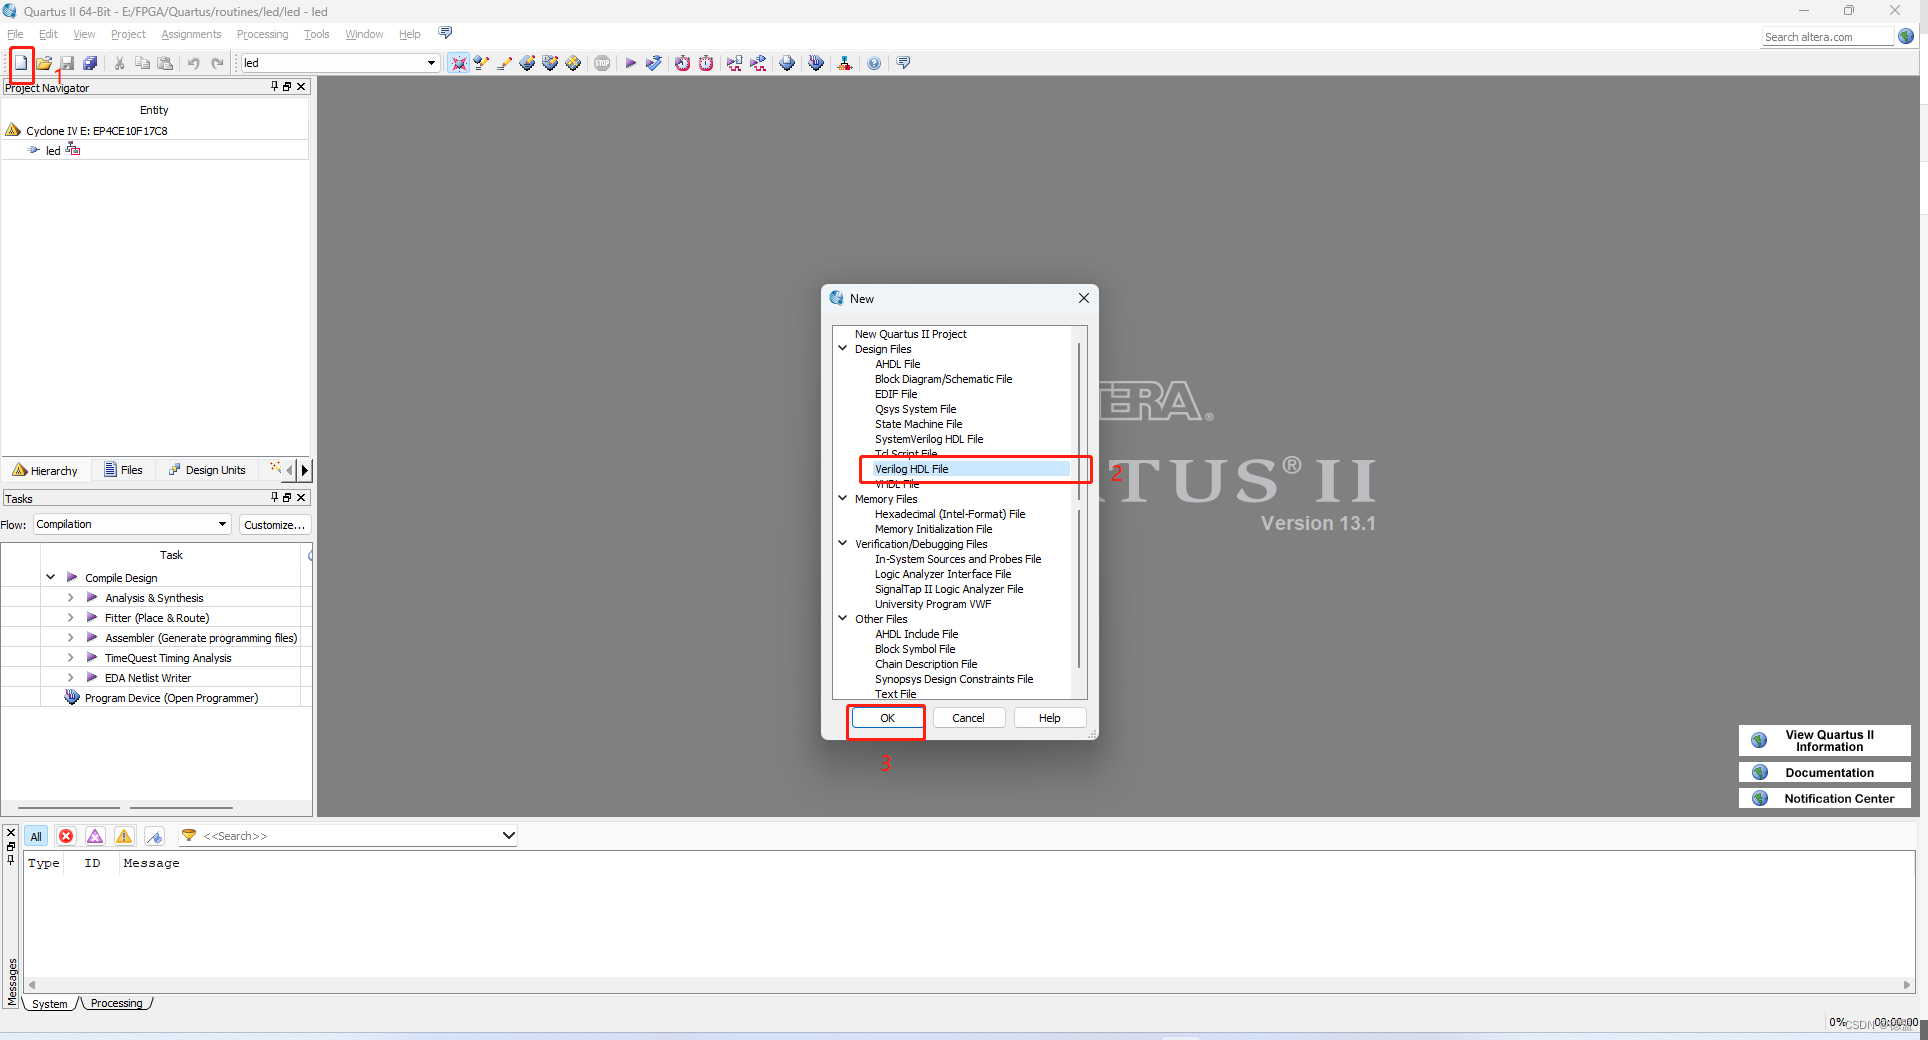Image resolution: width=1928 pixels, height=1040 pixels.
Task: Open the File menu
Action: [15, 34]
